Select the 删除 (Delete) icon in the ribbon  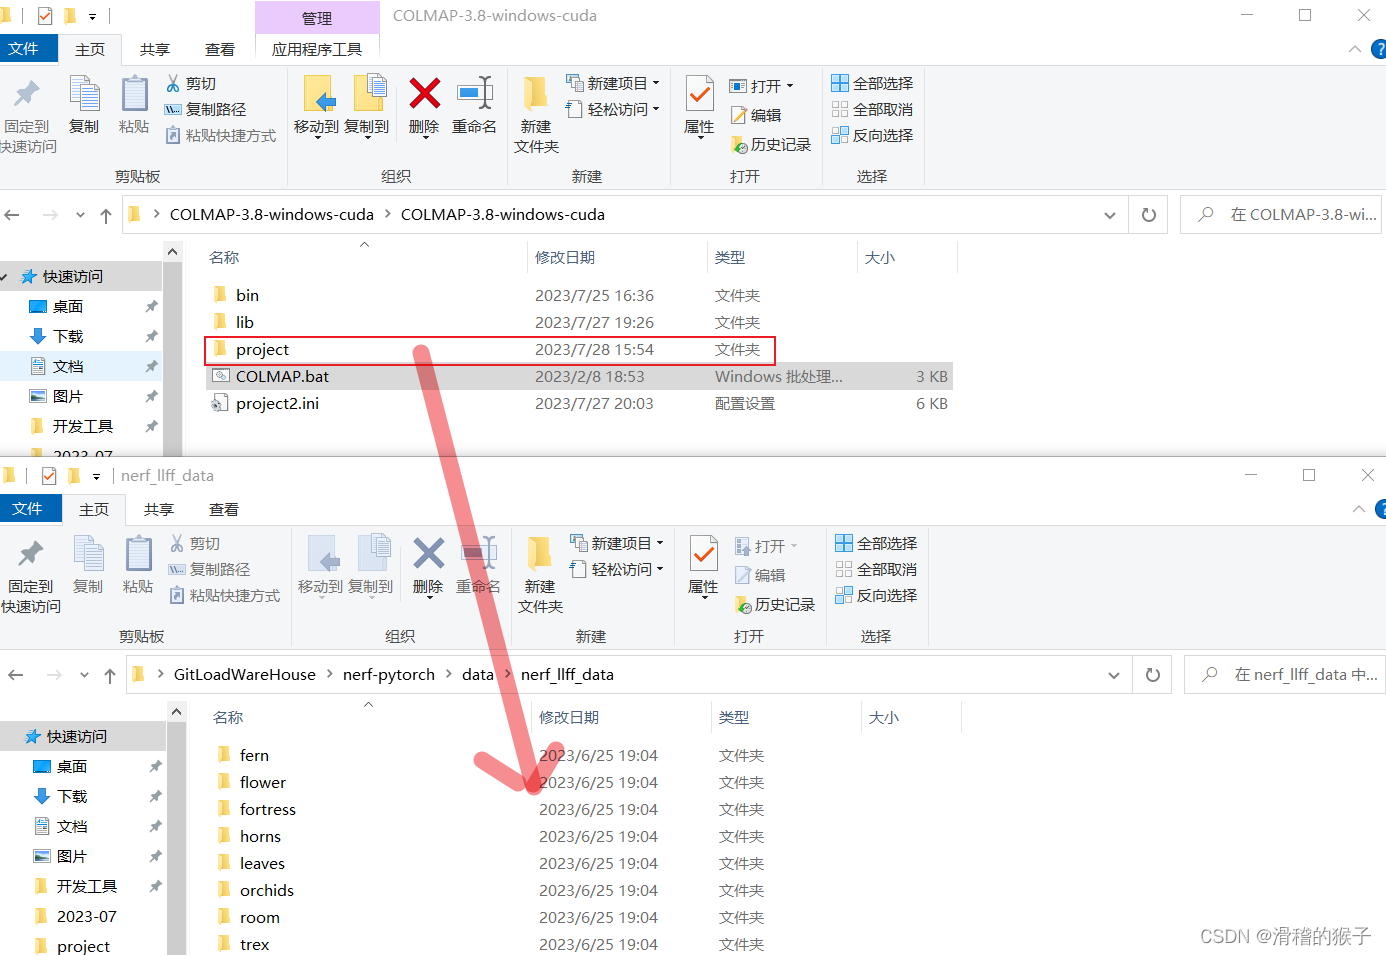[424, 107]
